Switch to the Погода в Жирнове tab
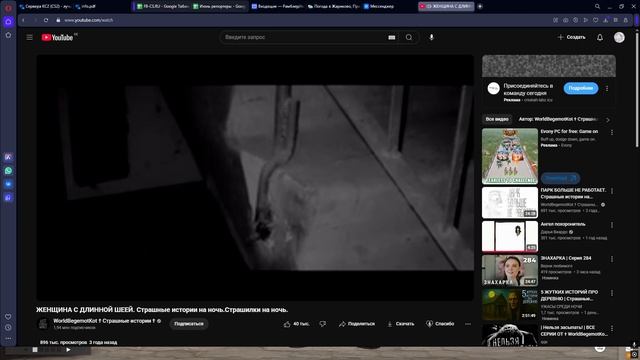The height and width of the screenshot is (360, 640). pos(333,7)
